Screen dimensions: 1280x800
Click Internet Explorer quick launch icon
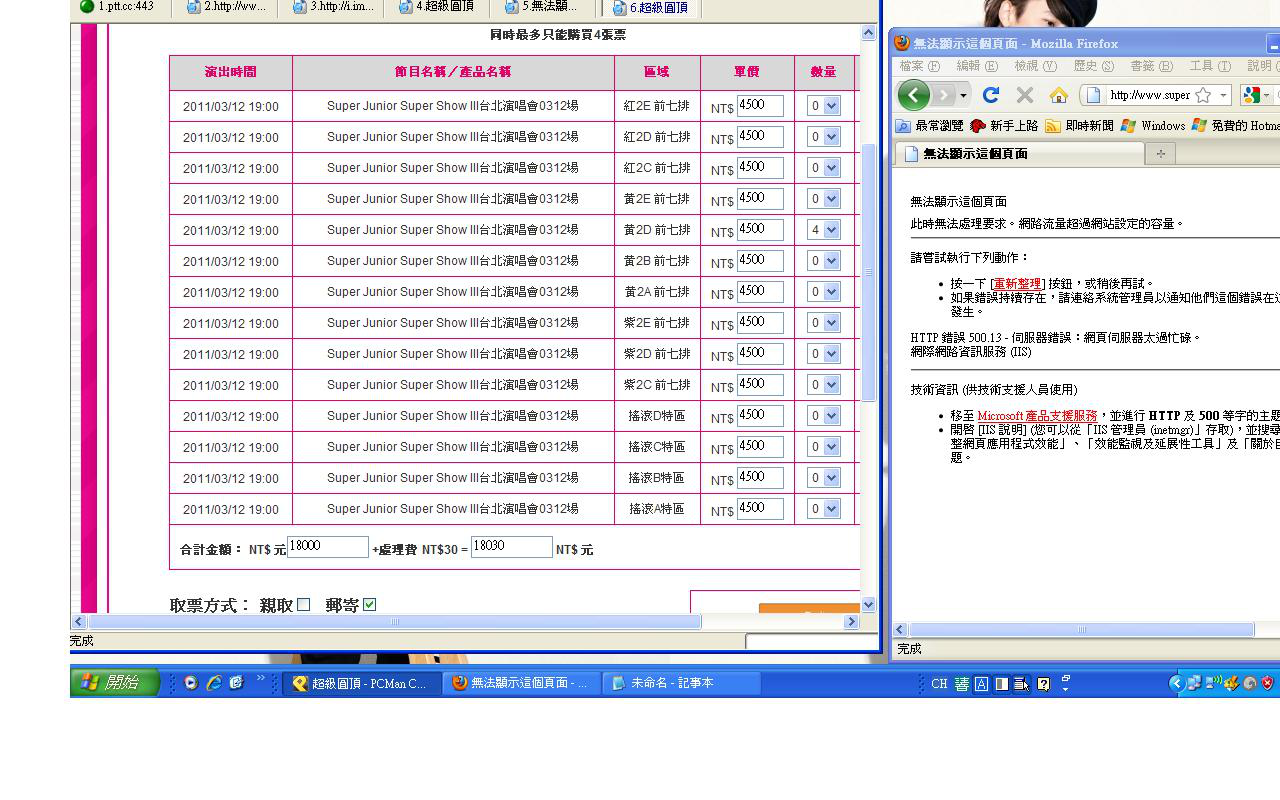pyautogui.click(x=214, y=683)
